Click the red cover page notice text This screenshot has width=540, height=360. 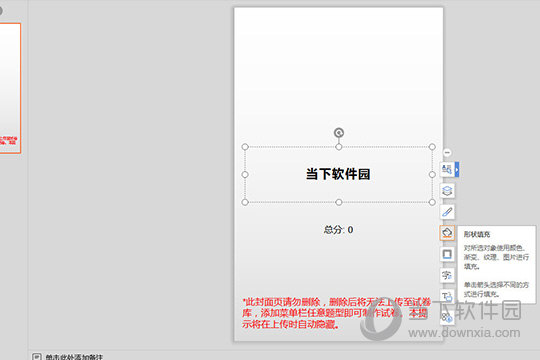336,313
